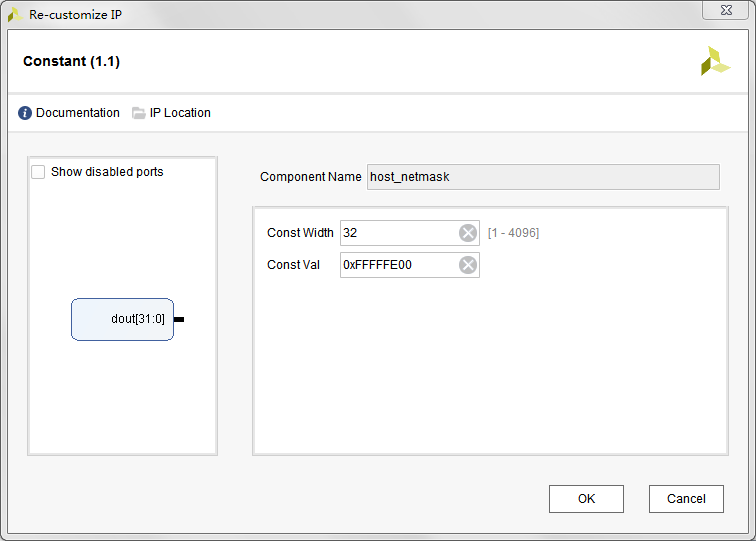The width and height of the screenshot is (756, 541).
Task: Clear the Const Val field
Action: (468, 265)
